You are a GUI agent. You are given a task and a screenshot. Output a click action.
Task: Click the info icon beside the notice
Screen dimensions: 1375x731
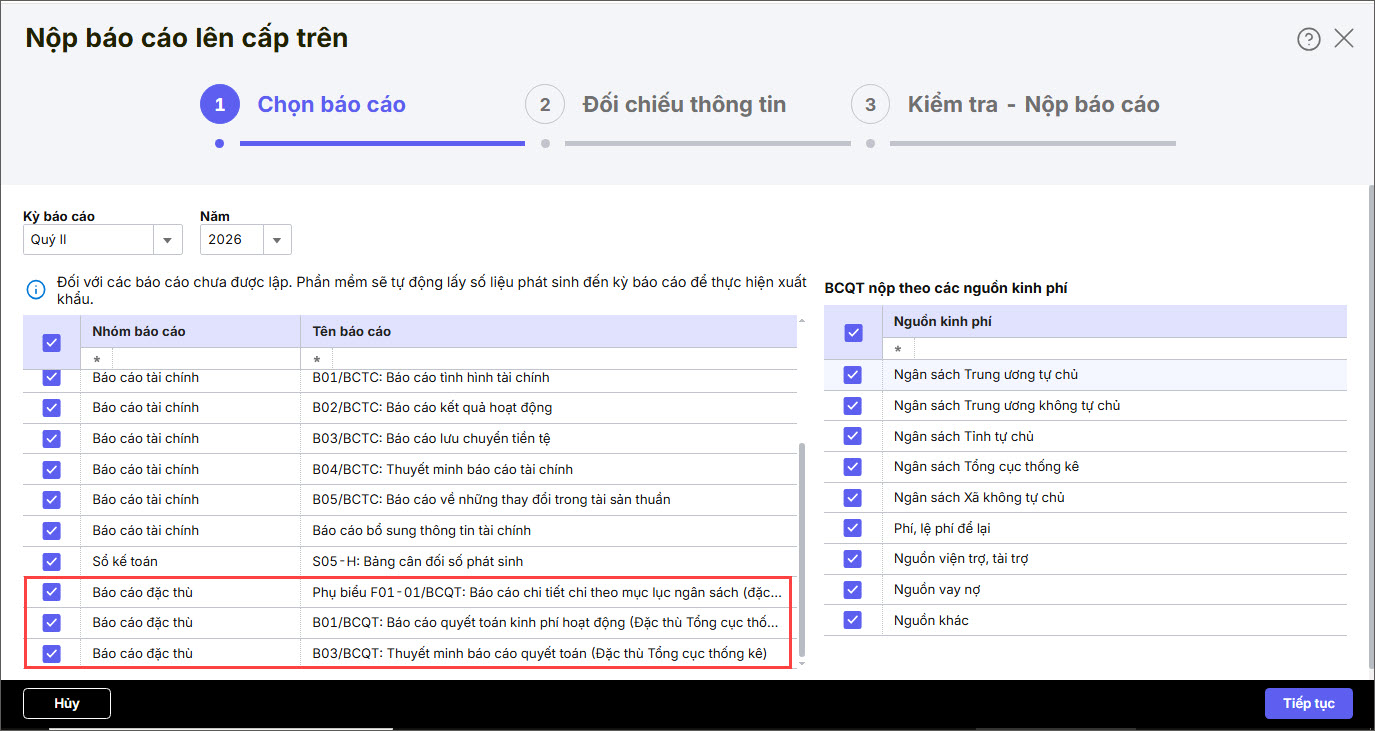pyautogui.click(x=36, y=290)
